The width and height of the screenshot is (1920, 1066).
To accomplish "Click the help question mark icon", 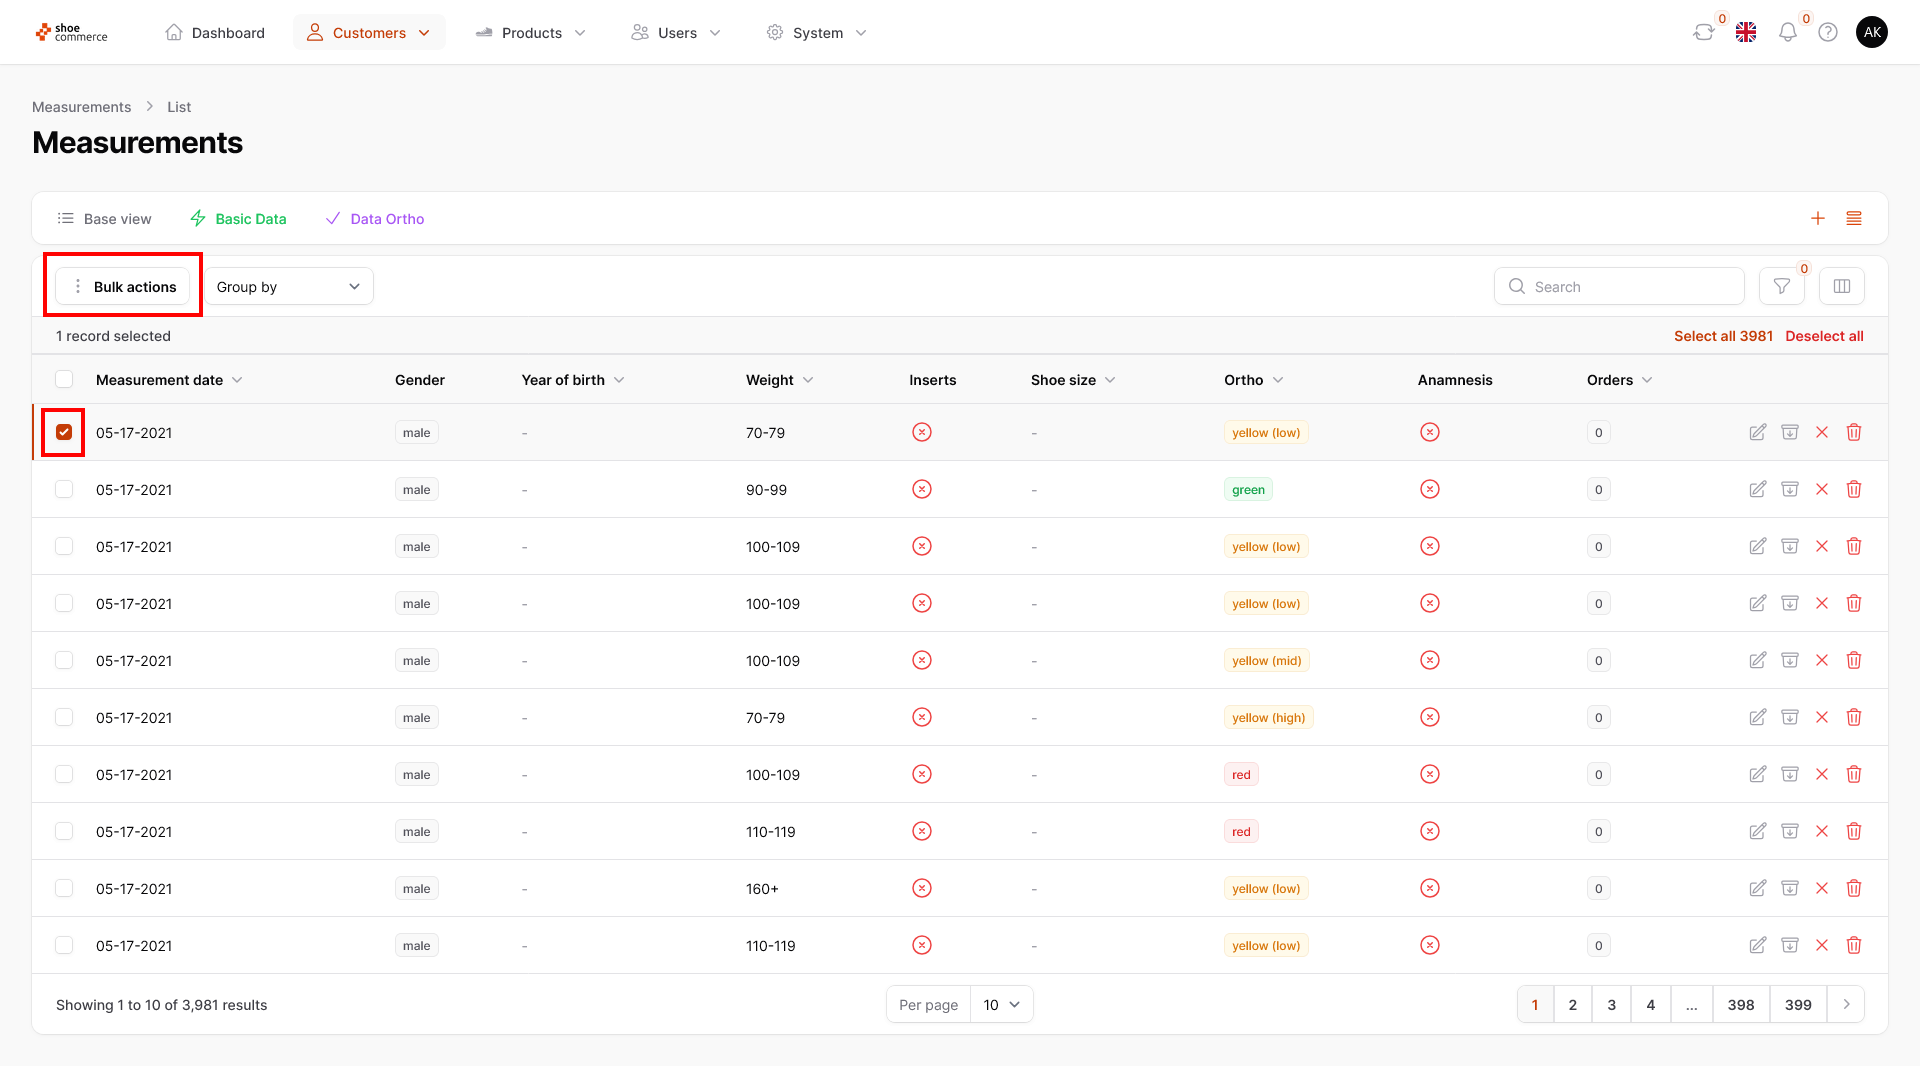I will pyautogui.click(x=1827, y=33).
